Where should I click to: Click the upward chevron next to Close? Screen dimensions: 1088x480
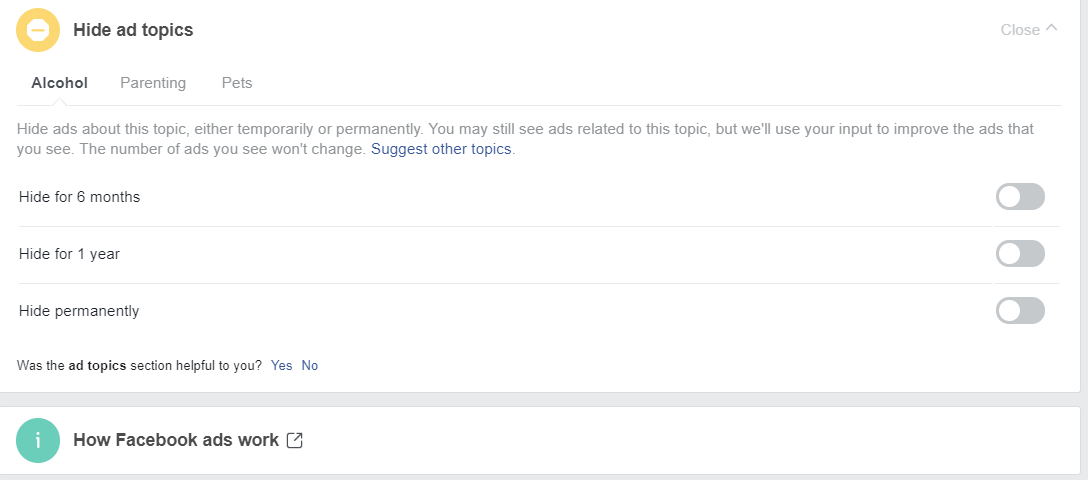coord(1051,29)
